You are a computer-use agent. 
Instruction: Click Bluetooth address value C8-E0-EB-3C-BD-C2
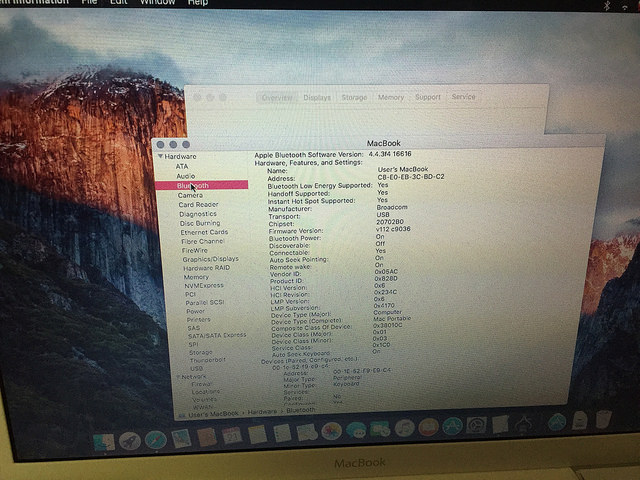coord(411,177)
